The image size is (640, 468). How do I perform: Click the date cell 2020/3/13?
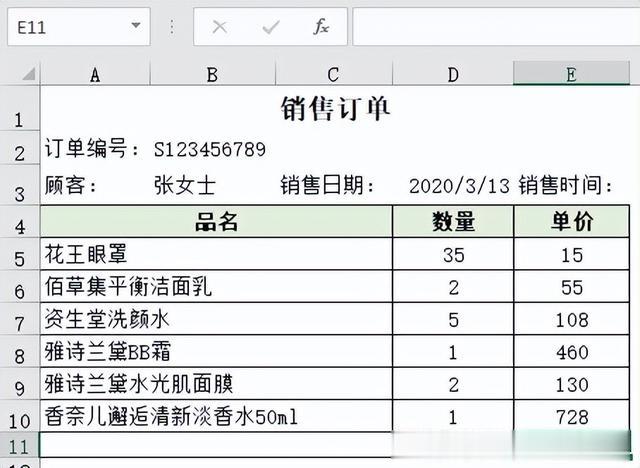tap(460, 186)
